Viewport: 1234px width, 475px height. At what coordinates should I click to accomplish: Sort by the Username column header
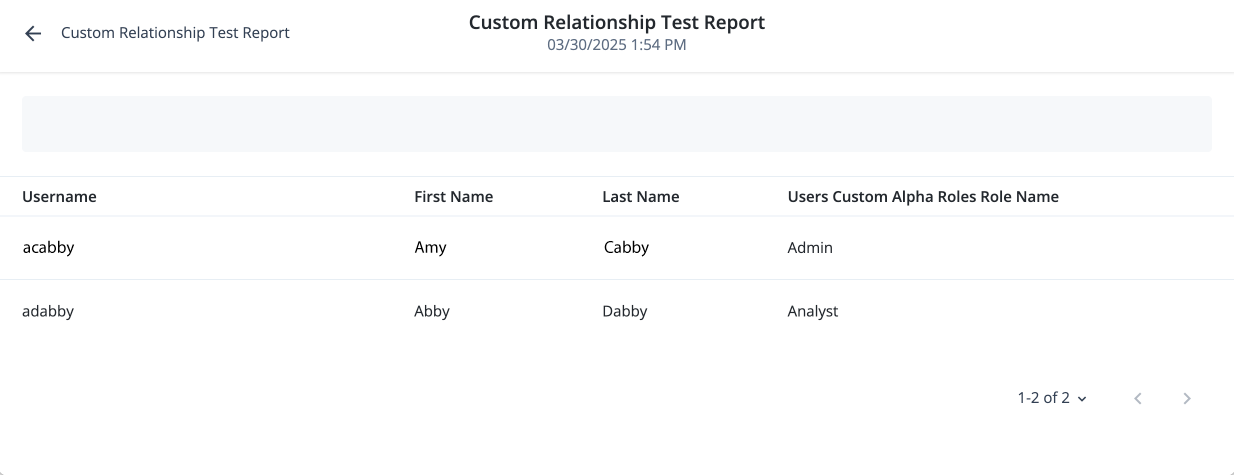click(x=59, y=197)
